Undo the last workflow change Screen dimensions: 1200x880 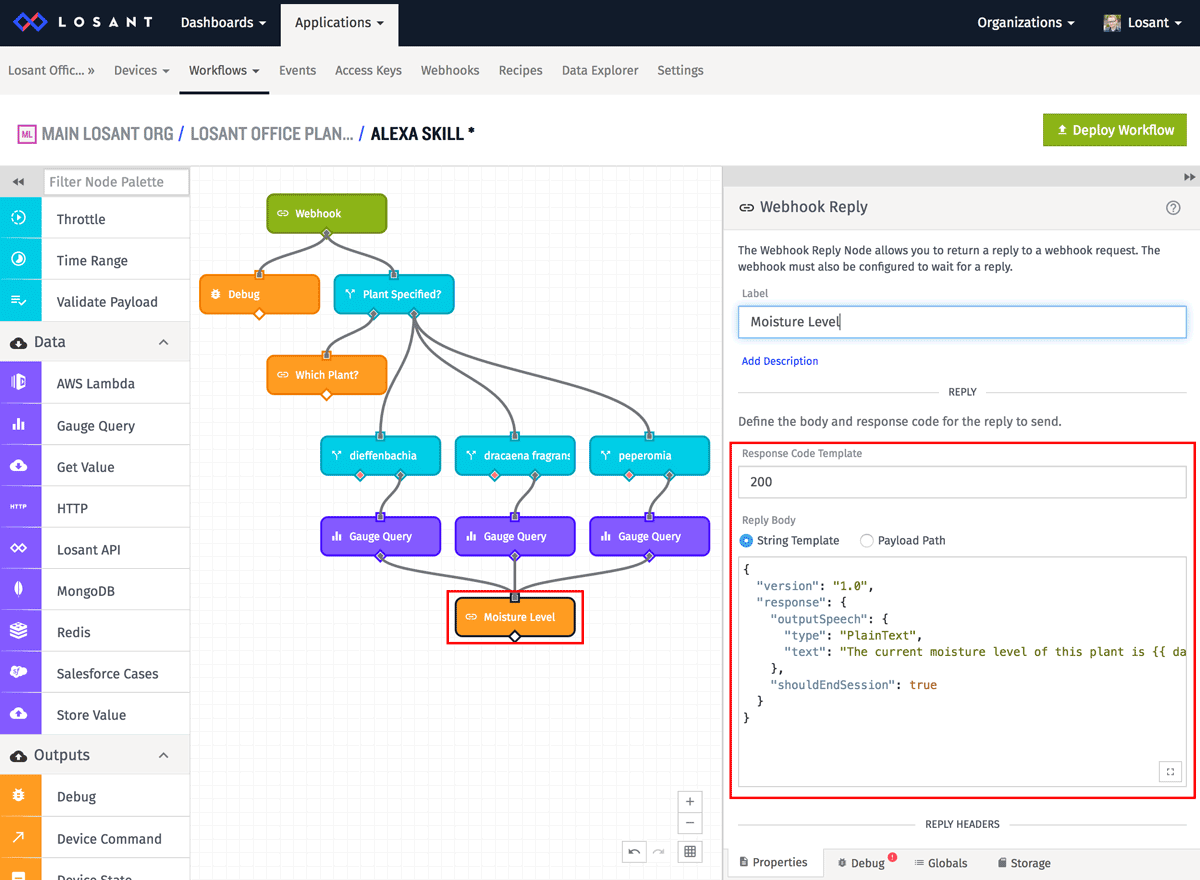pyautogui.click(x=634, y=852)
